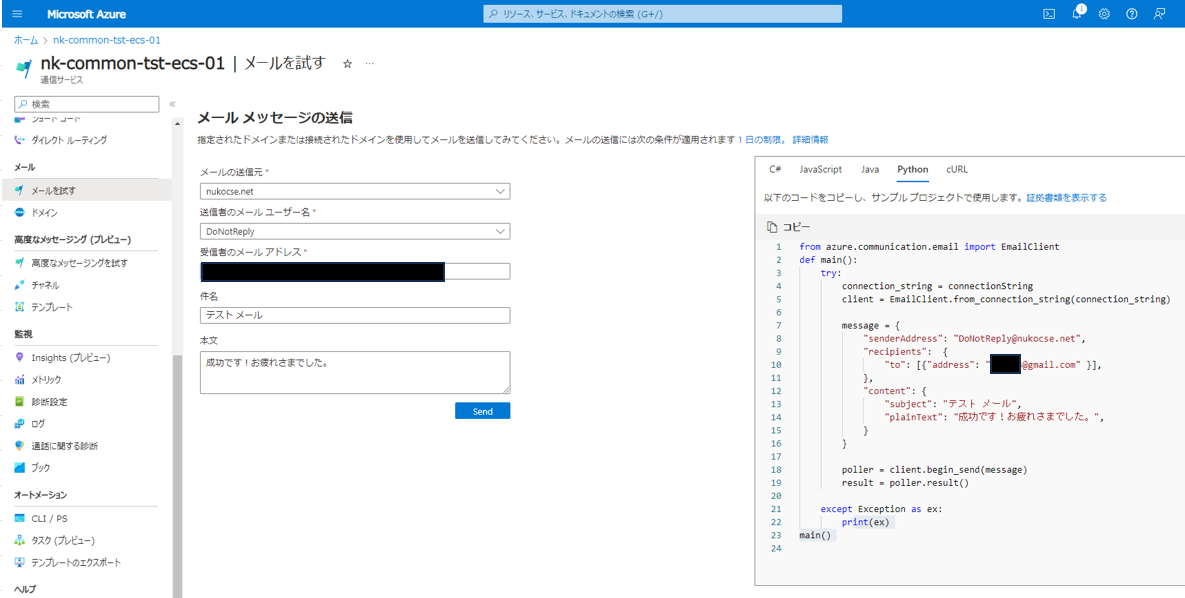The width and height of the screenshot is (1185, 598).
Task: Click the ログ icon in sidebar
Action: click(20, 423)
